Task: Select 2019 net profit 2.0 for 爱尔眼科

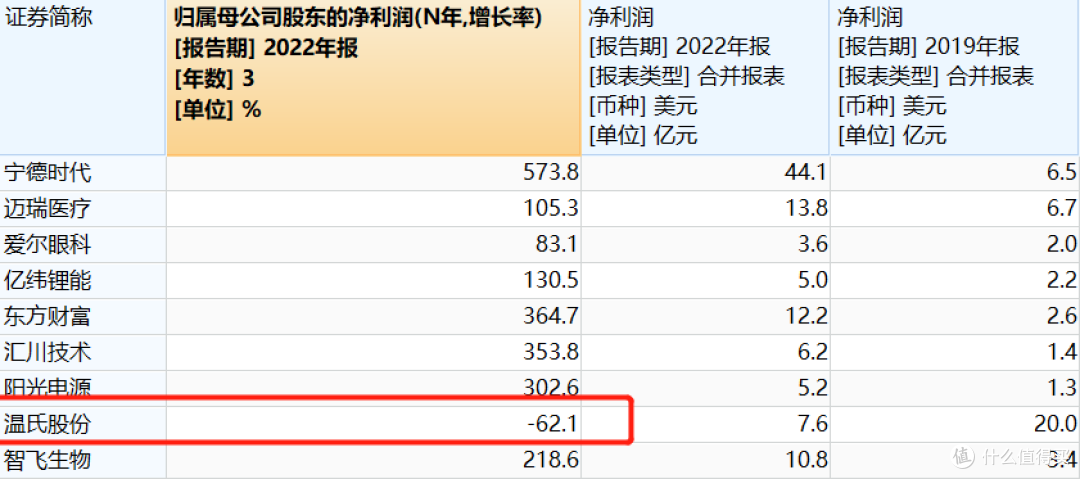Action: (x=955, y=245)
